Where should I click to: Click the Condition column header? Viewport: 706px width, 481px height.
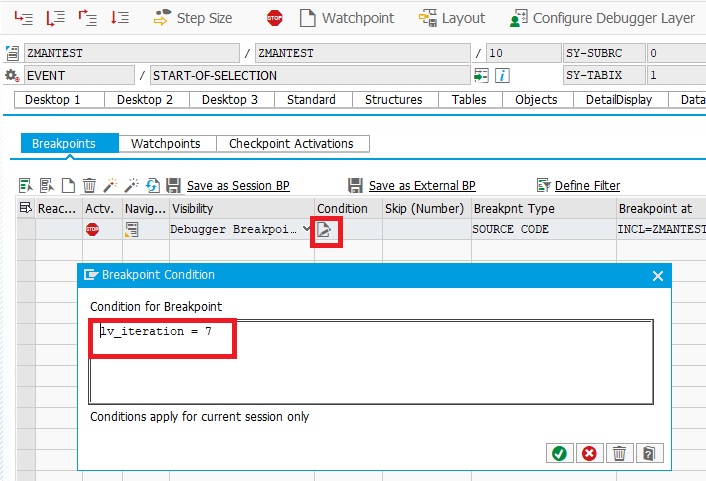click(348, 208)
